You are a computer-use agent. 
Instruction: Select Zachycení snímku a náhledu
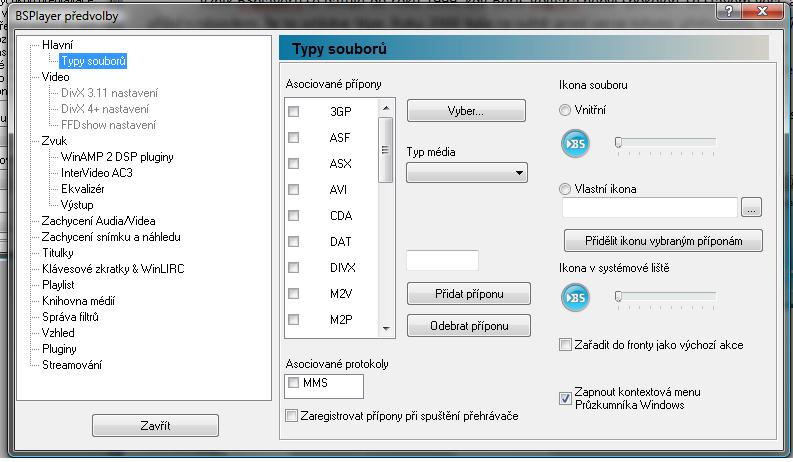point(111,237)
